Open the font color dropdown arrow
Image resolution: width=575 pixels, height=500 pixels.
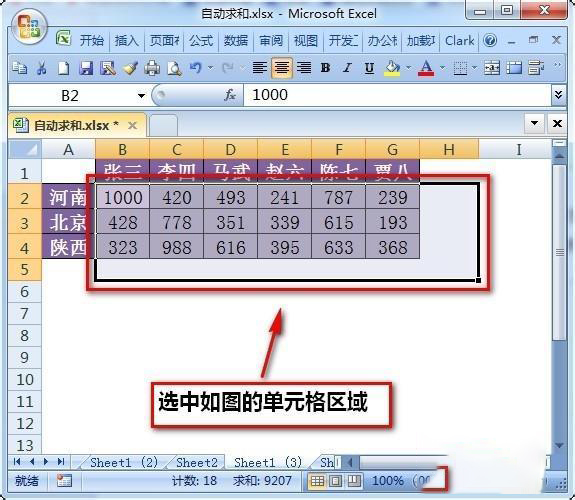click(x=442, y=68)
